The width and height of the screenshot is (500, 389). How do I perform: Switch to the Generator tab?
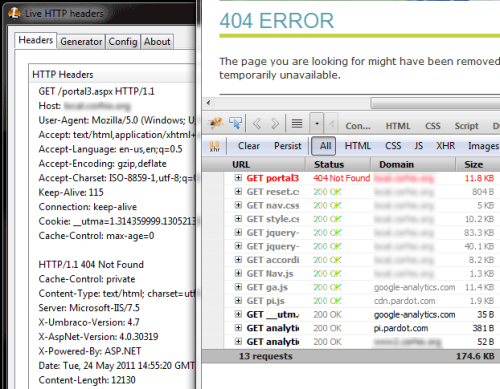(x=81, y=42)
